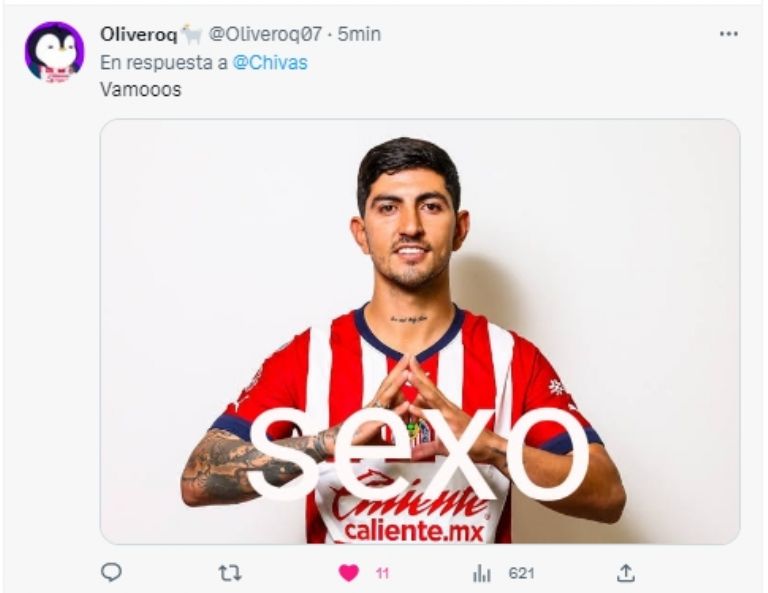
Task: Open the Oliveroq display name profile
Action: (x=139, y=34)
